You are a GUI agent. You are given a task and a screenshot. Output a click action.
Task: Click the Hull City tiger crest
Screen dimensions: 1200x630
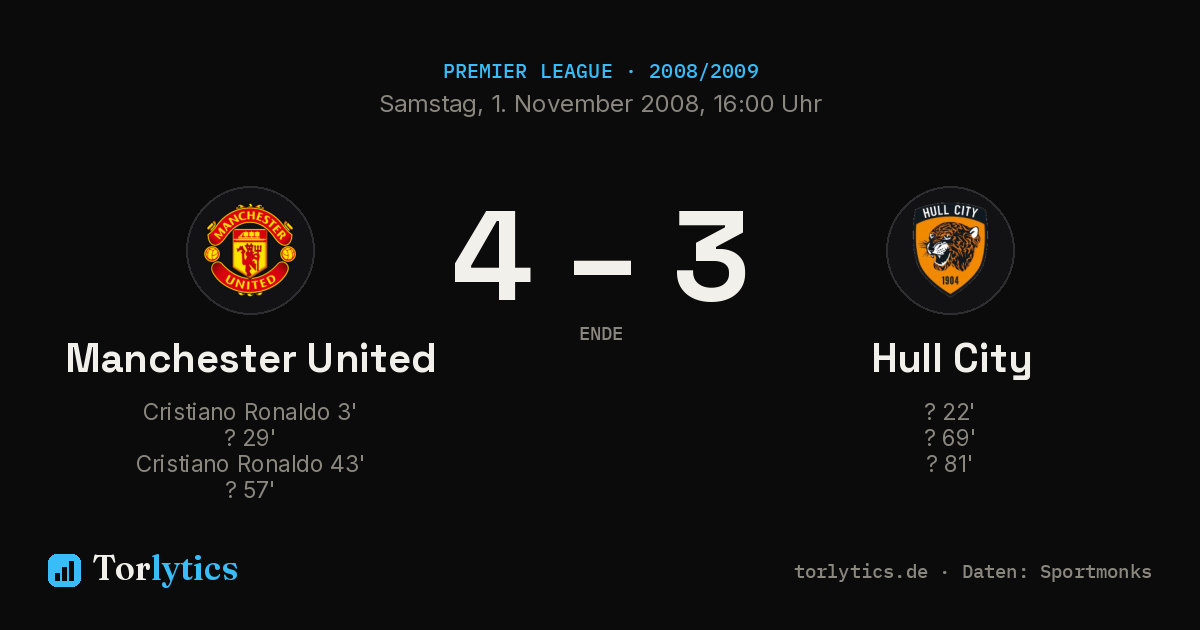950,250
